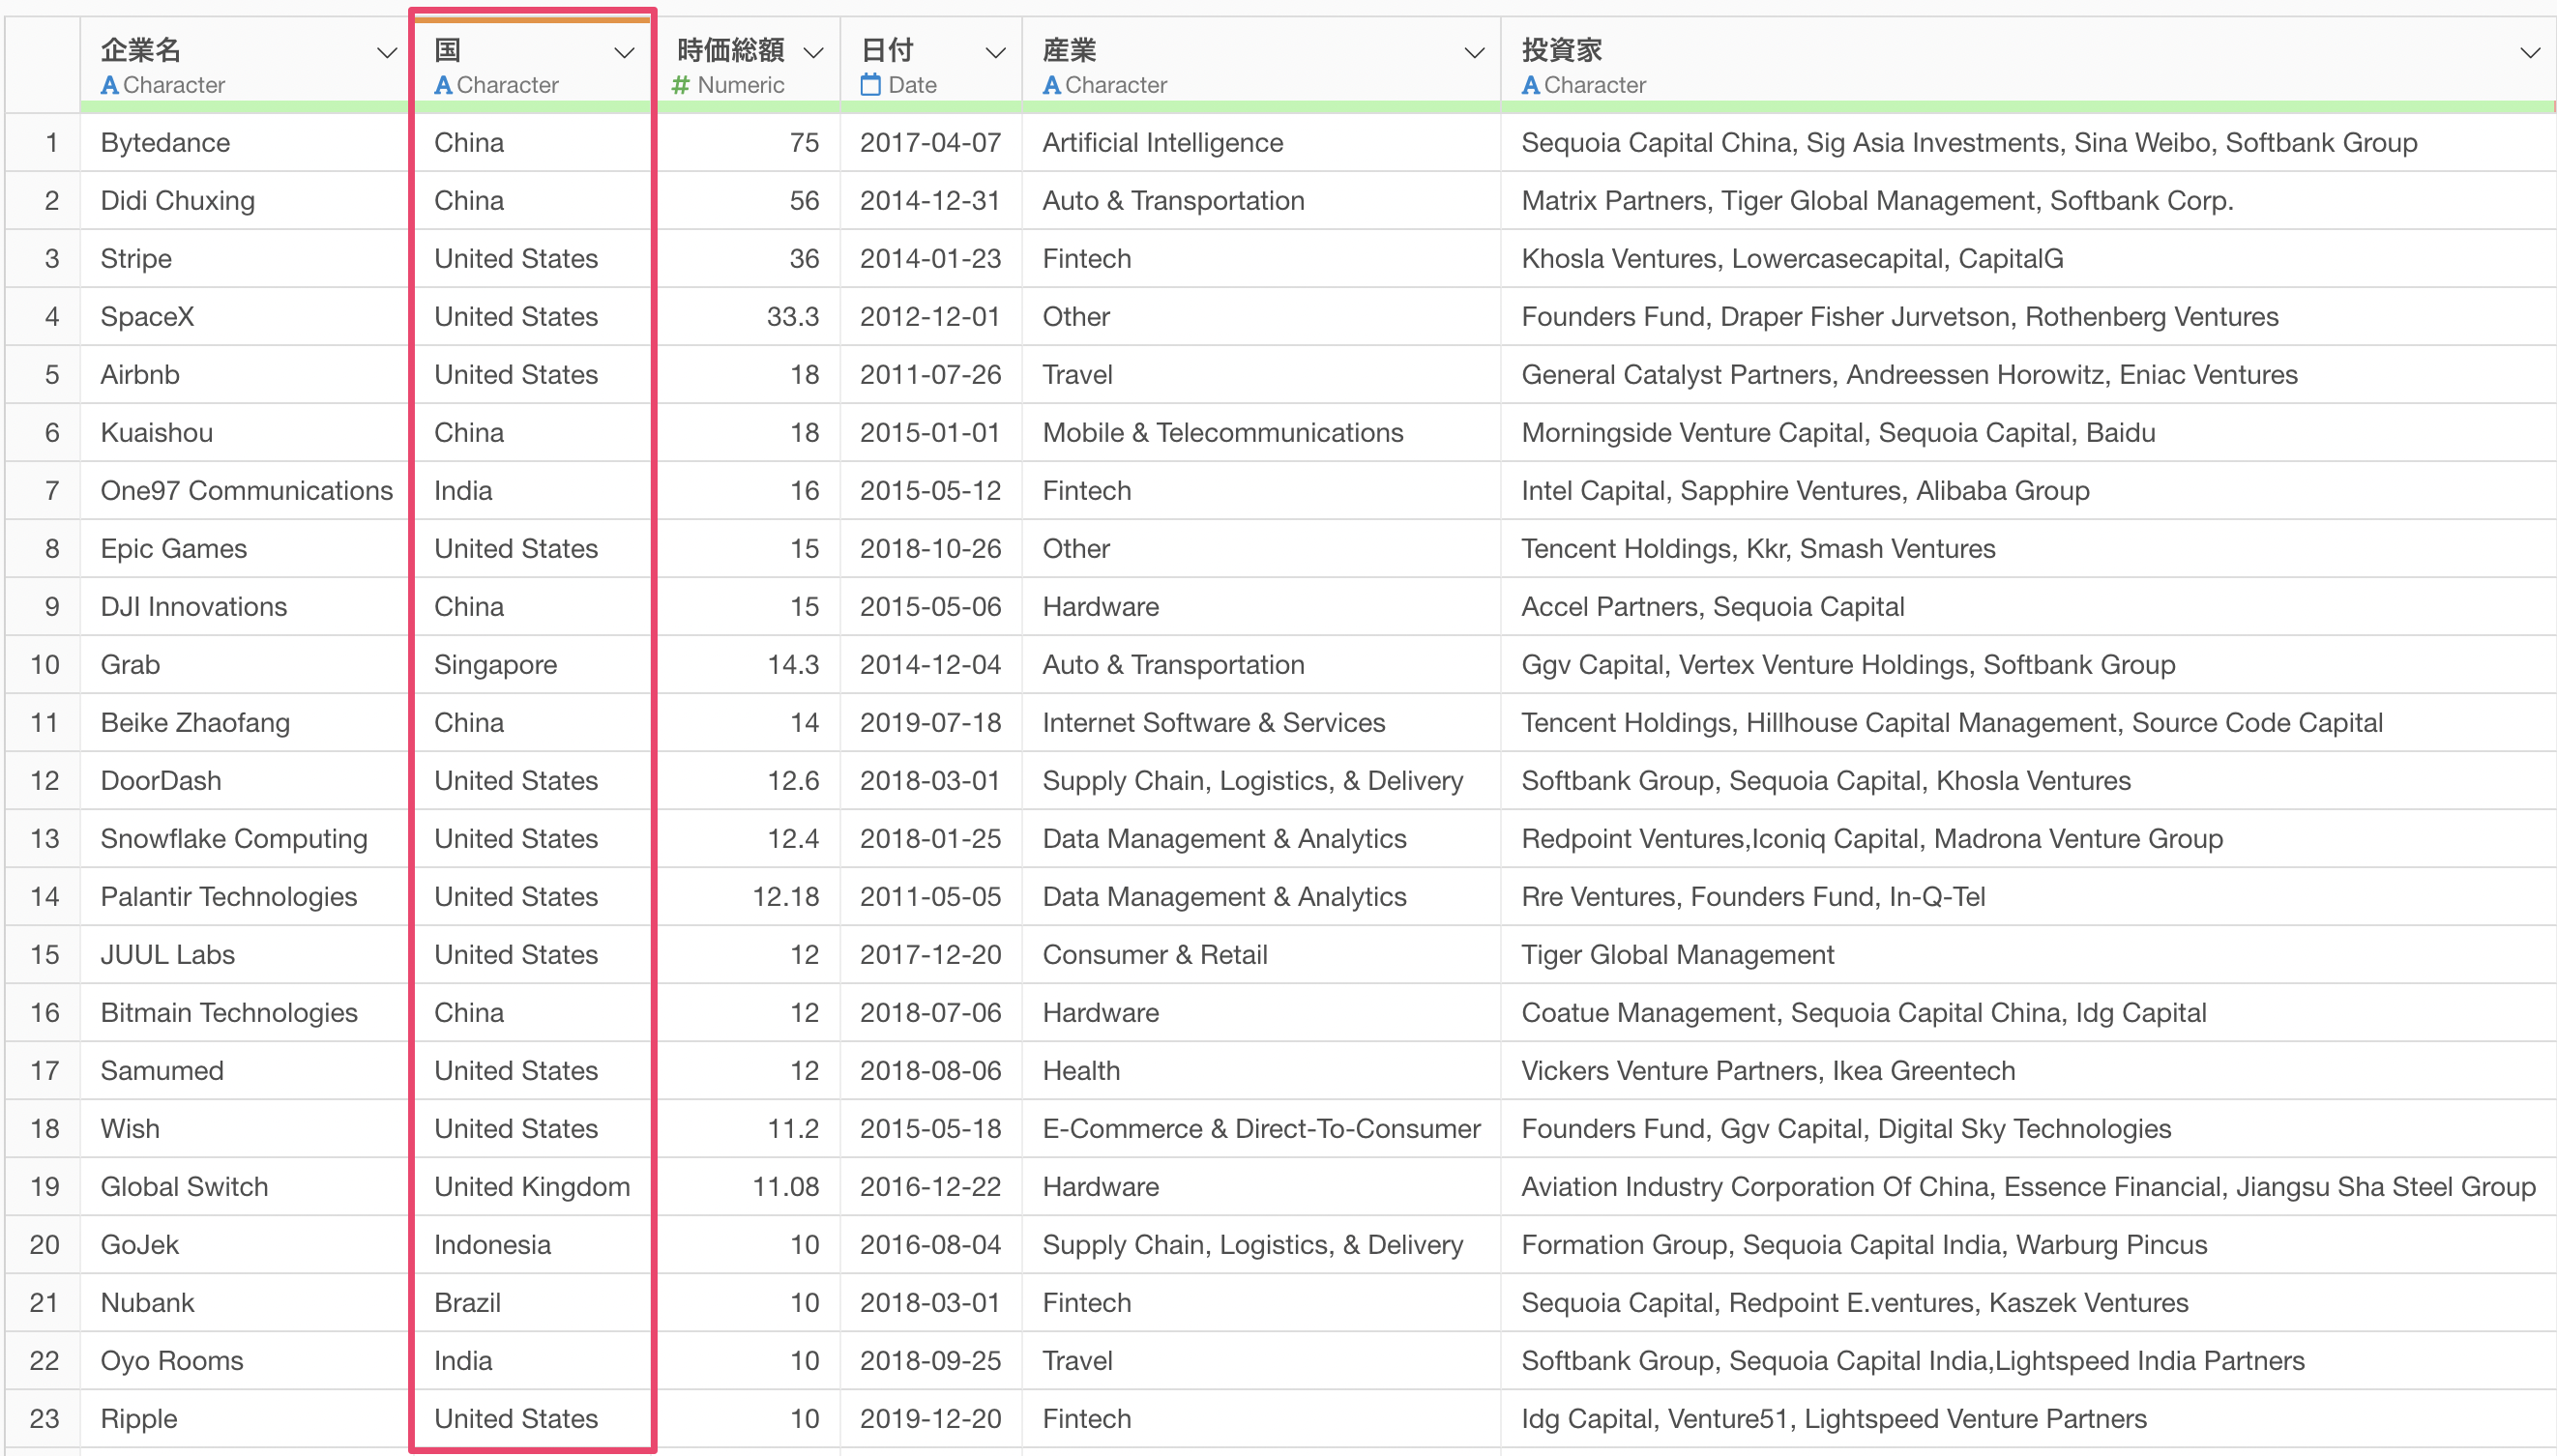Click the Global Switch cell
This screenshot has height=1456, width=2557.
point(245,1187)
